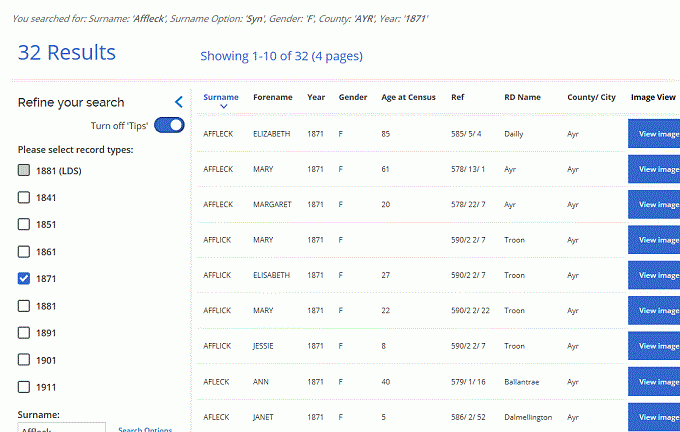Click the 32 Results heading
This screenshot has width=680, height=432.
(67, 52)
